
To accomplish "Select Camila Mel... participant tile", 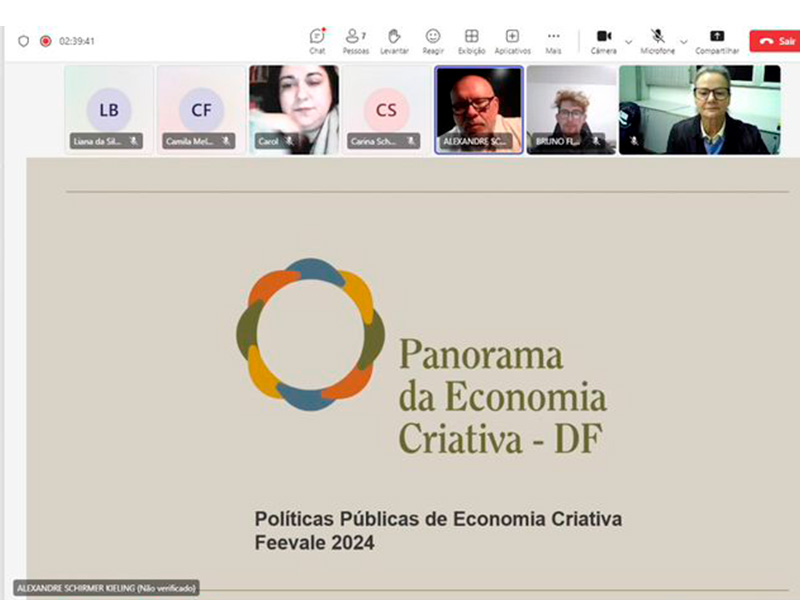I will pyautogui.click(x=201, y=110).
